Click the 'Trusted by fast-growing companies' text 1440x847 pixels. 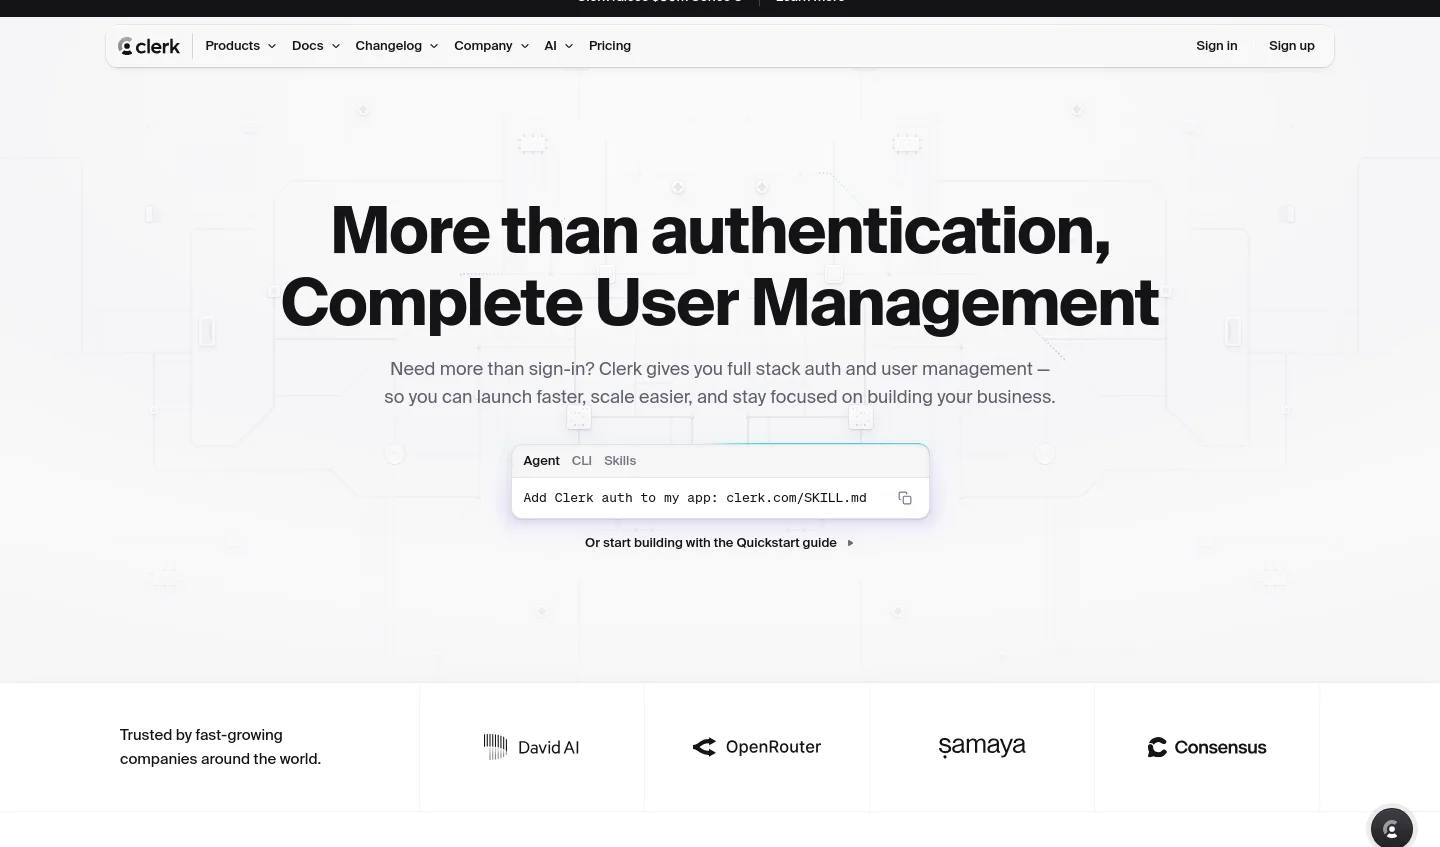(x=220, y=747)
